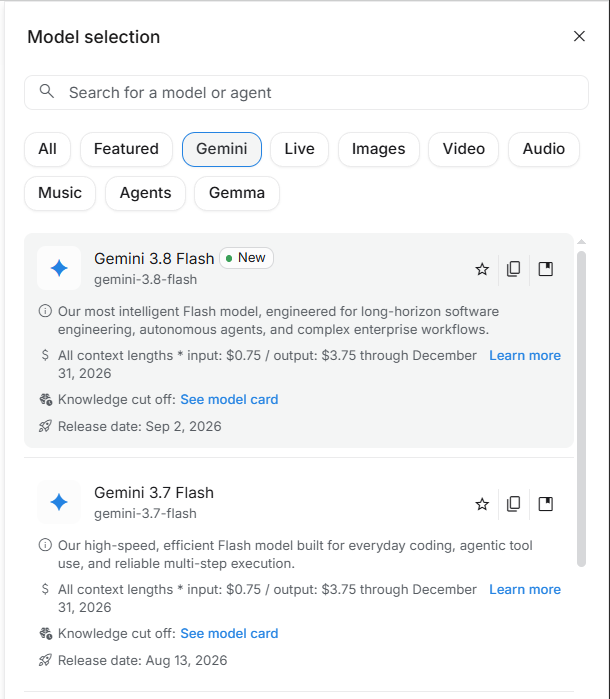Select the Gemini filter chip
Screen dimensions: 610x699
pyautogui.click(x=222, y=149)
